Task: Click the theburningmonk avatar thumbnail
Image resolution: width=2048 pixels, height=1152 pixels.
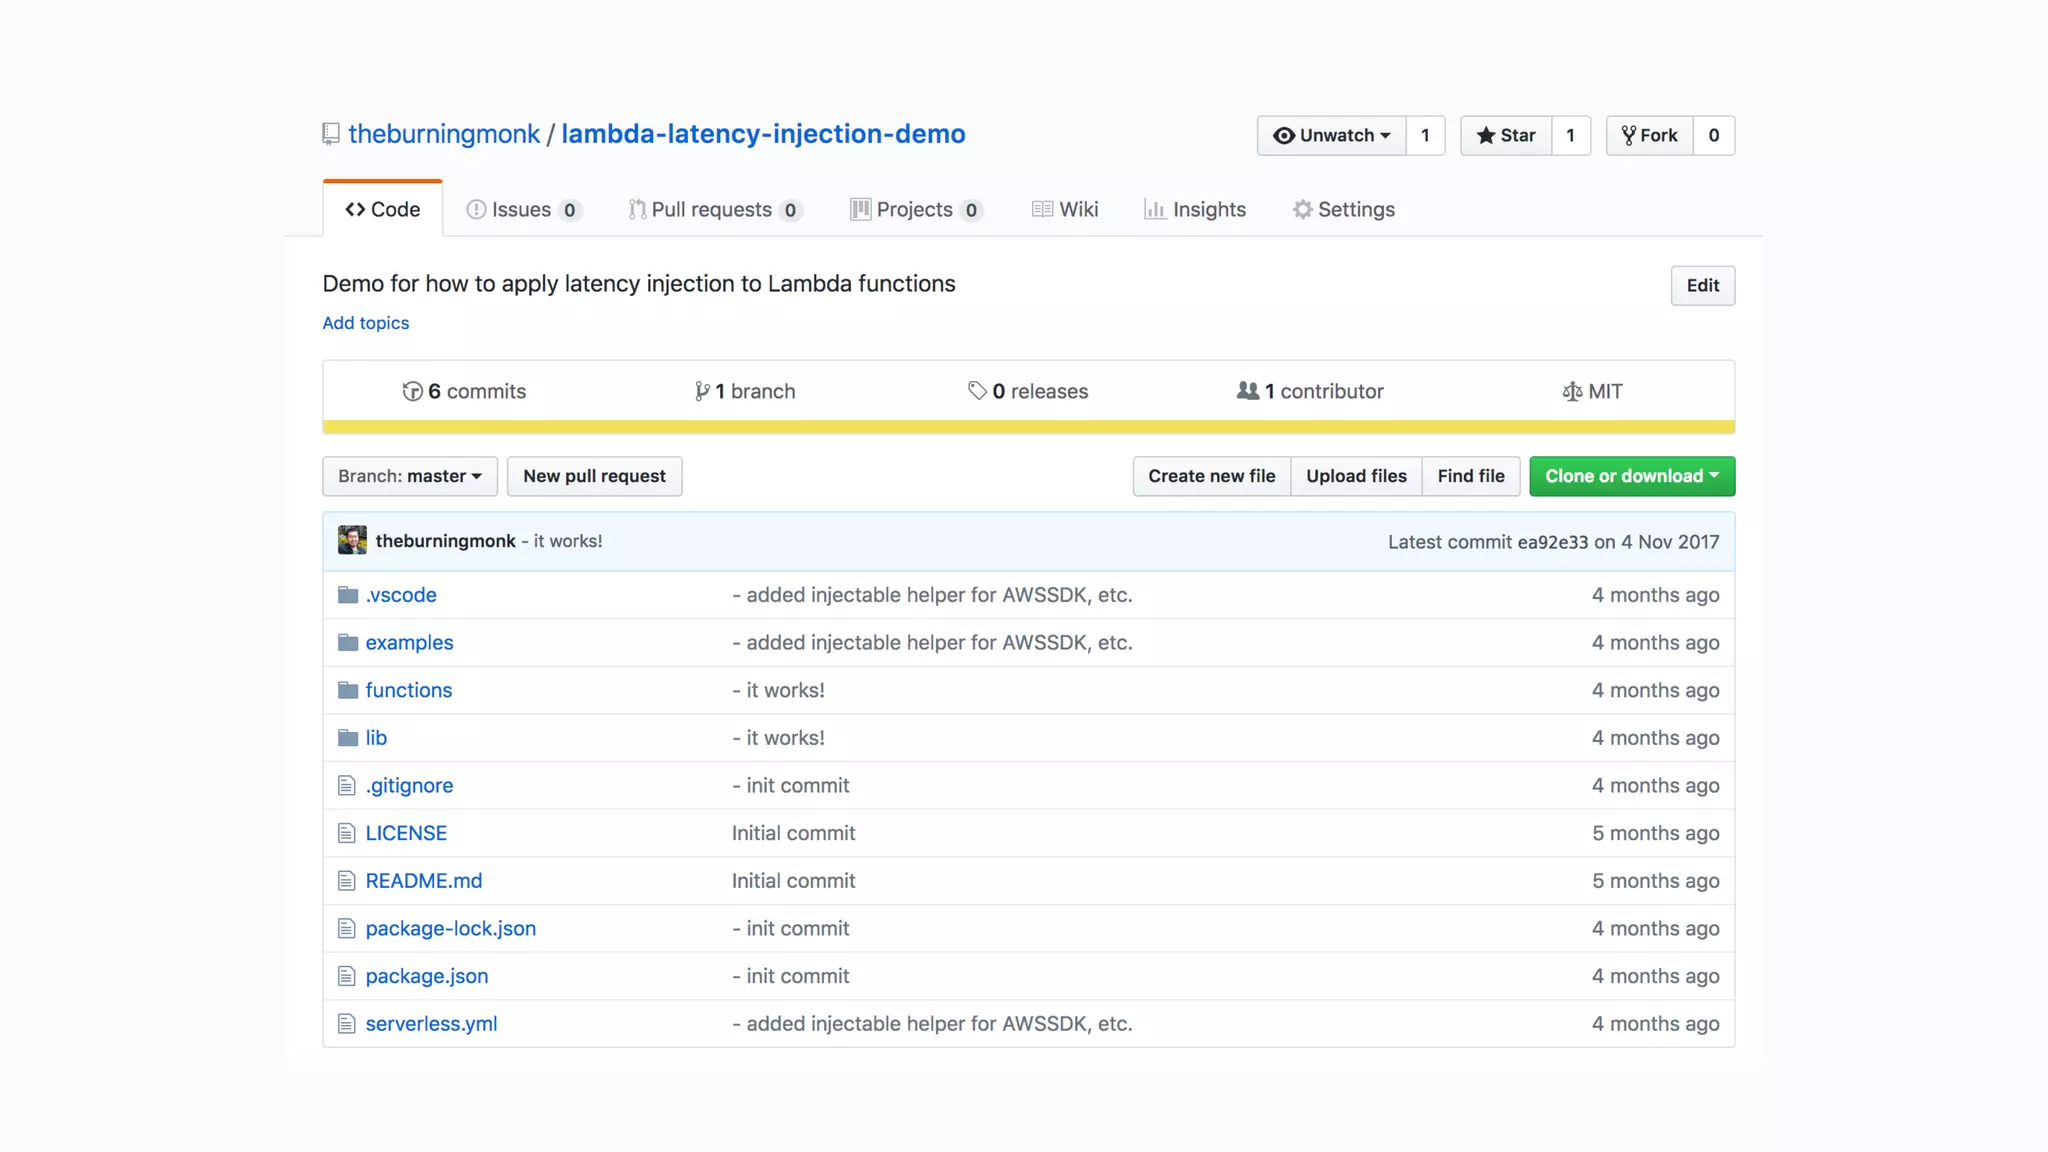Action: (352, 540)
